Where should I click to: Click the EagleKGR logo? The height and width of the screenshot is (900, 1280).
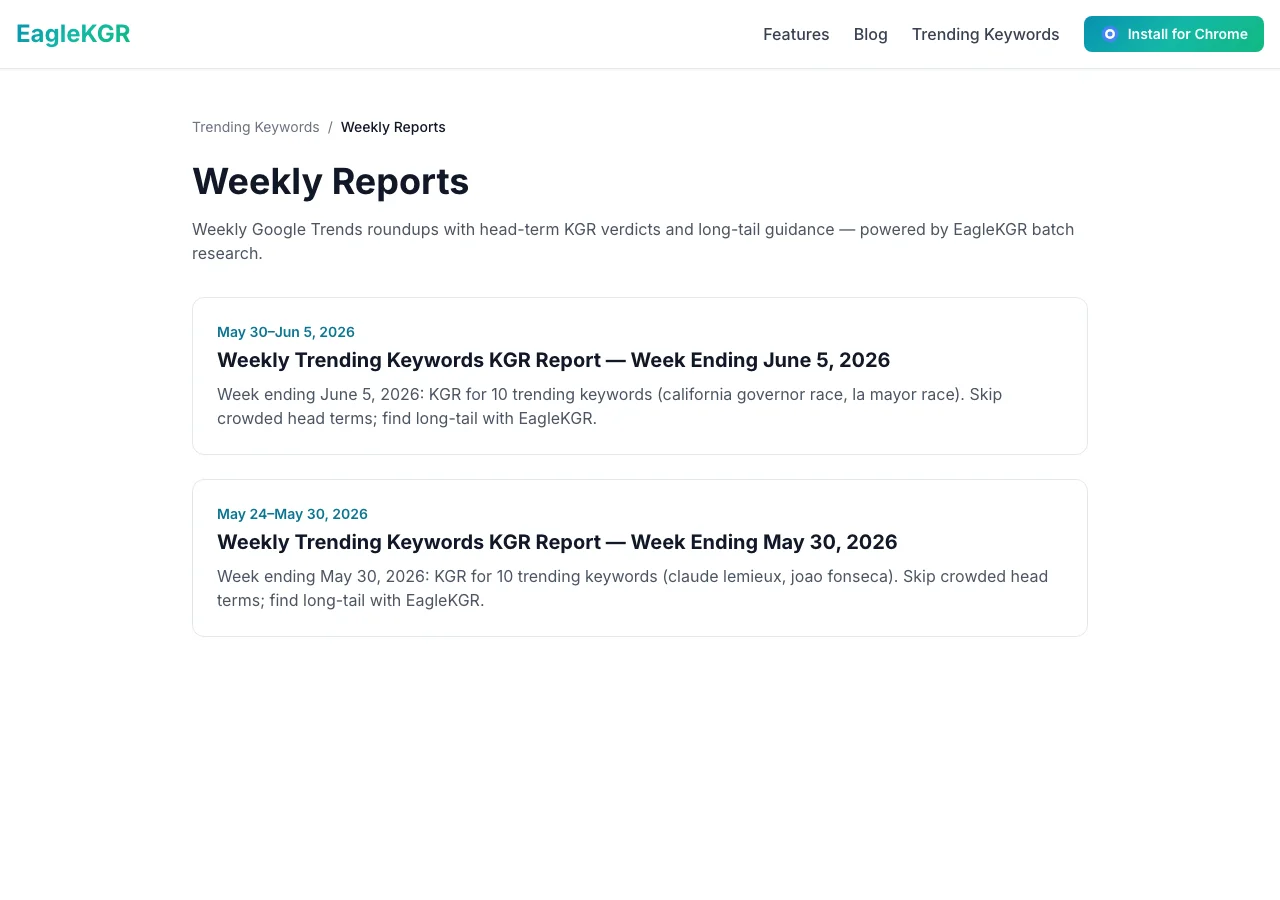(x=73, y=34)
